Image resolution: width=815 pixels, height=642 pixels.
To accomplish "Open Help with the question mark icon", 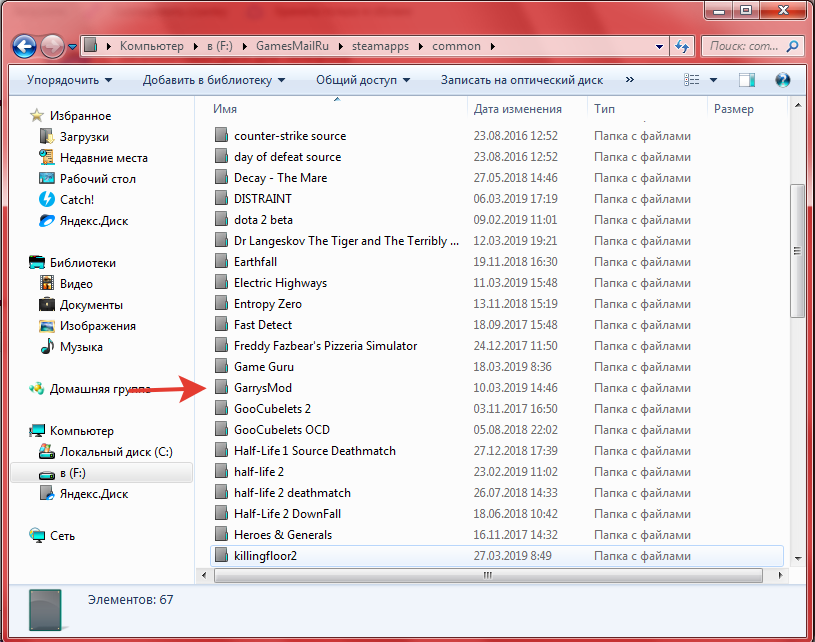I will (782, 80).
